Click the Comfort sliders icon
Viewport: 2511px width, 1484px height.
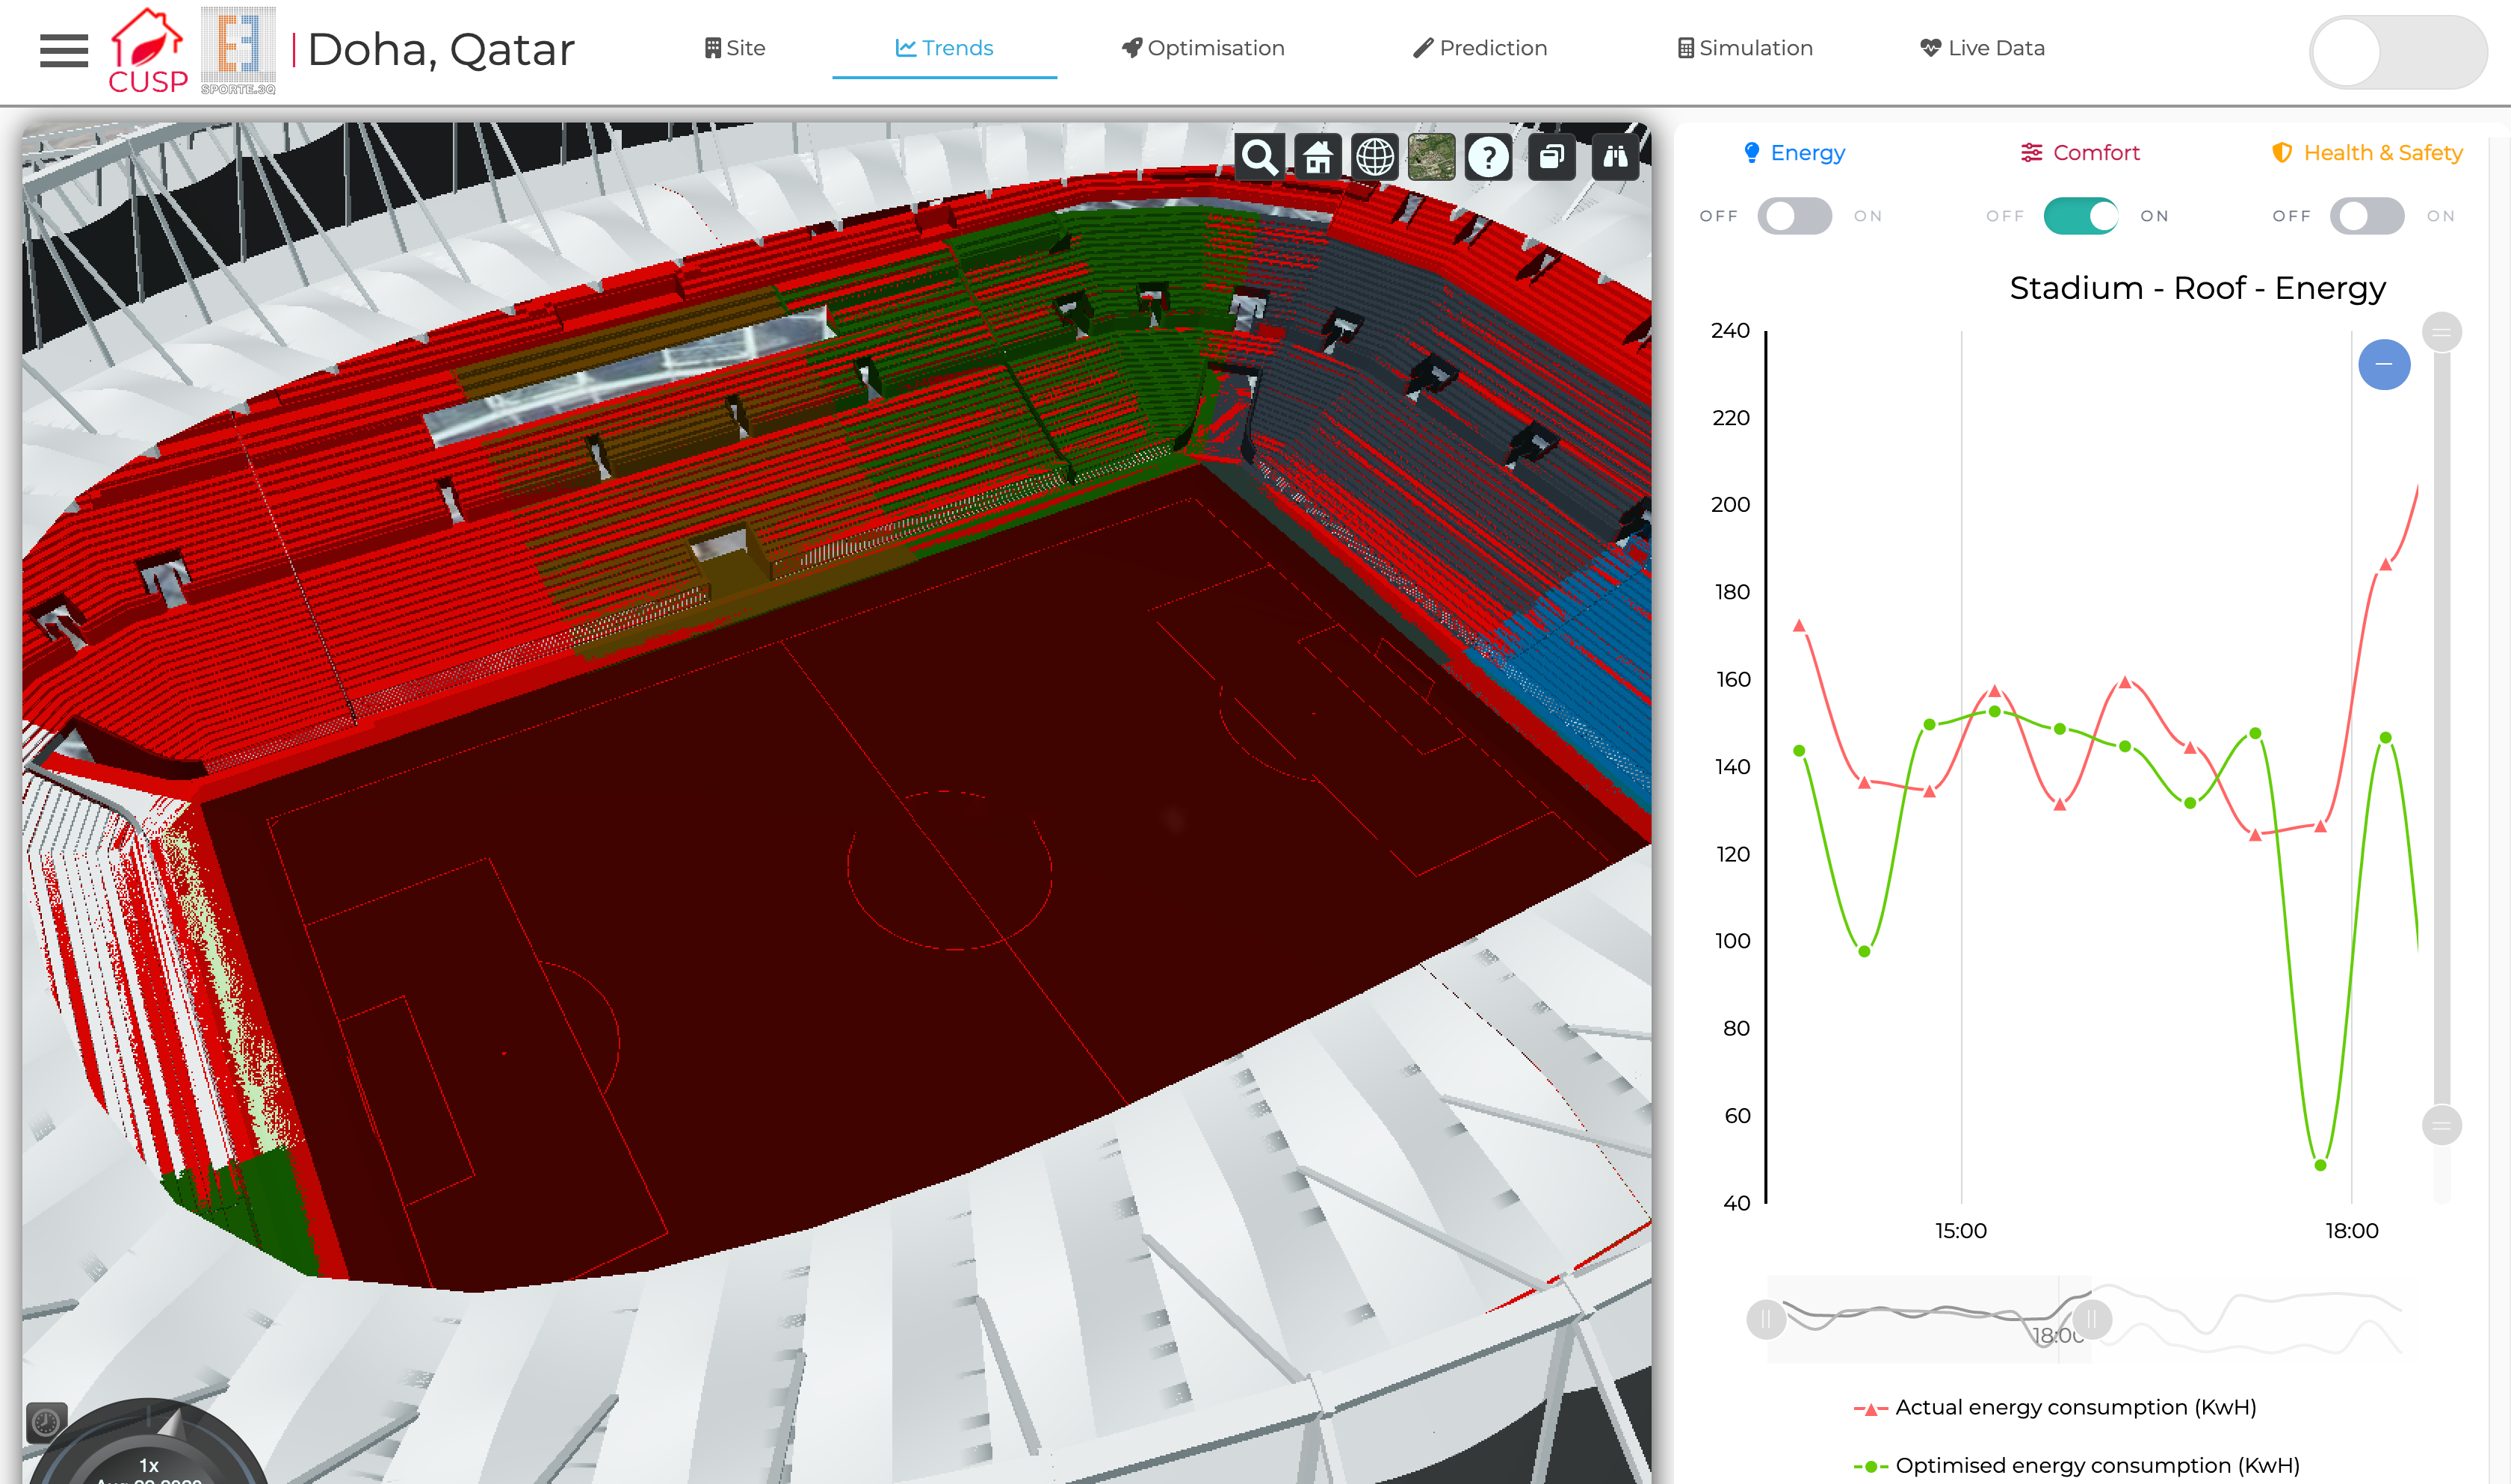2031,153
